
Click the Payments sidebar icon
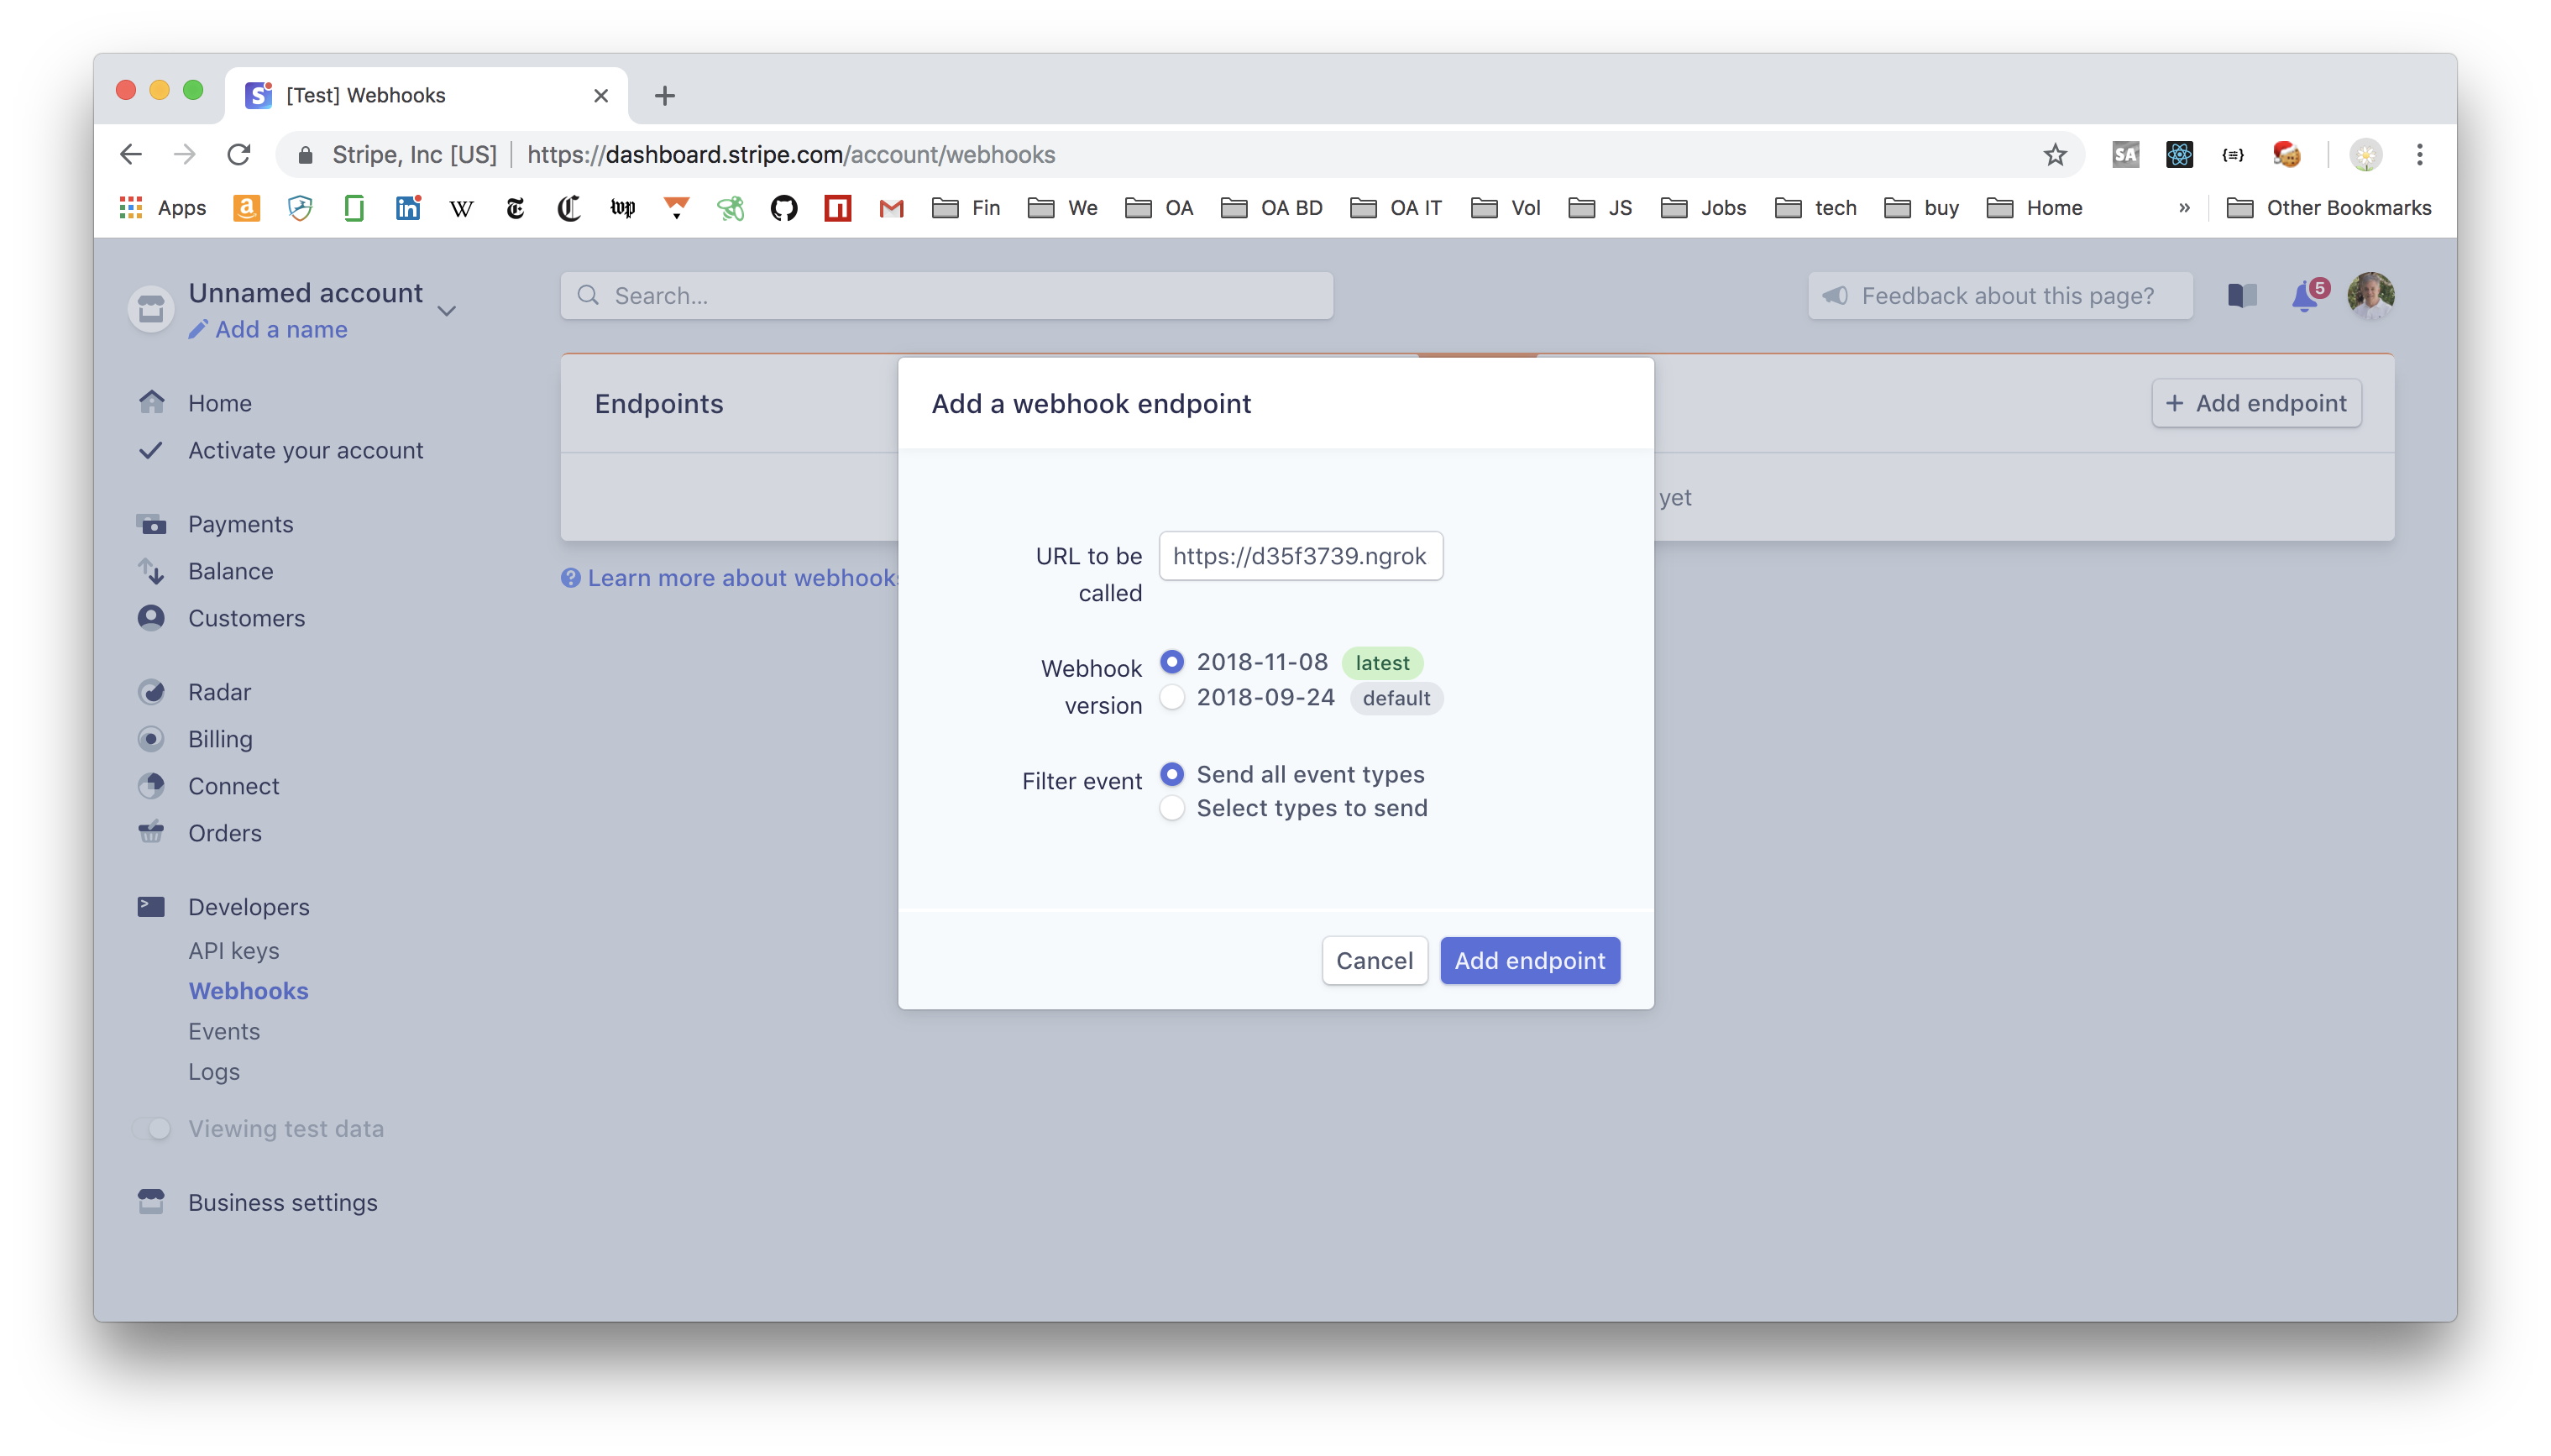click(153, 522)
